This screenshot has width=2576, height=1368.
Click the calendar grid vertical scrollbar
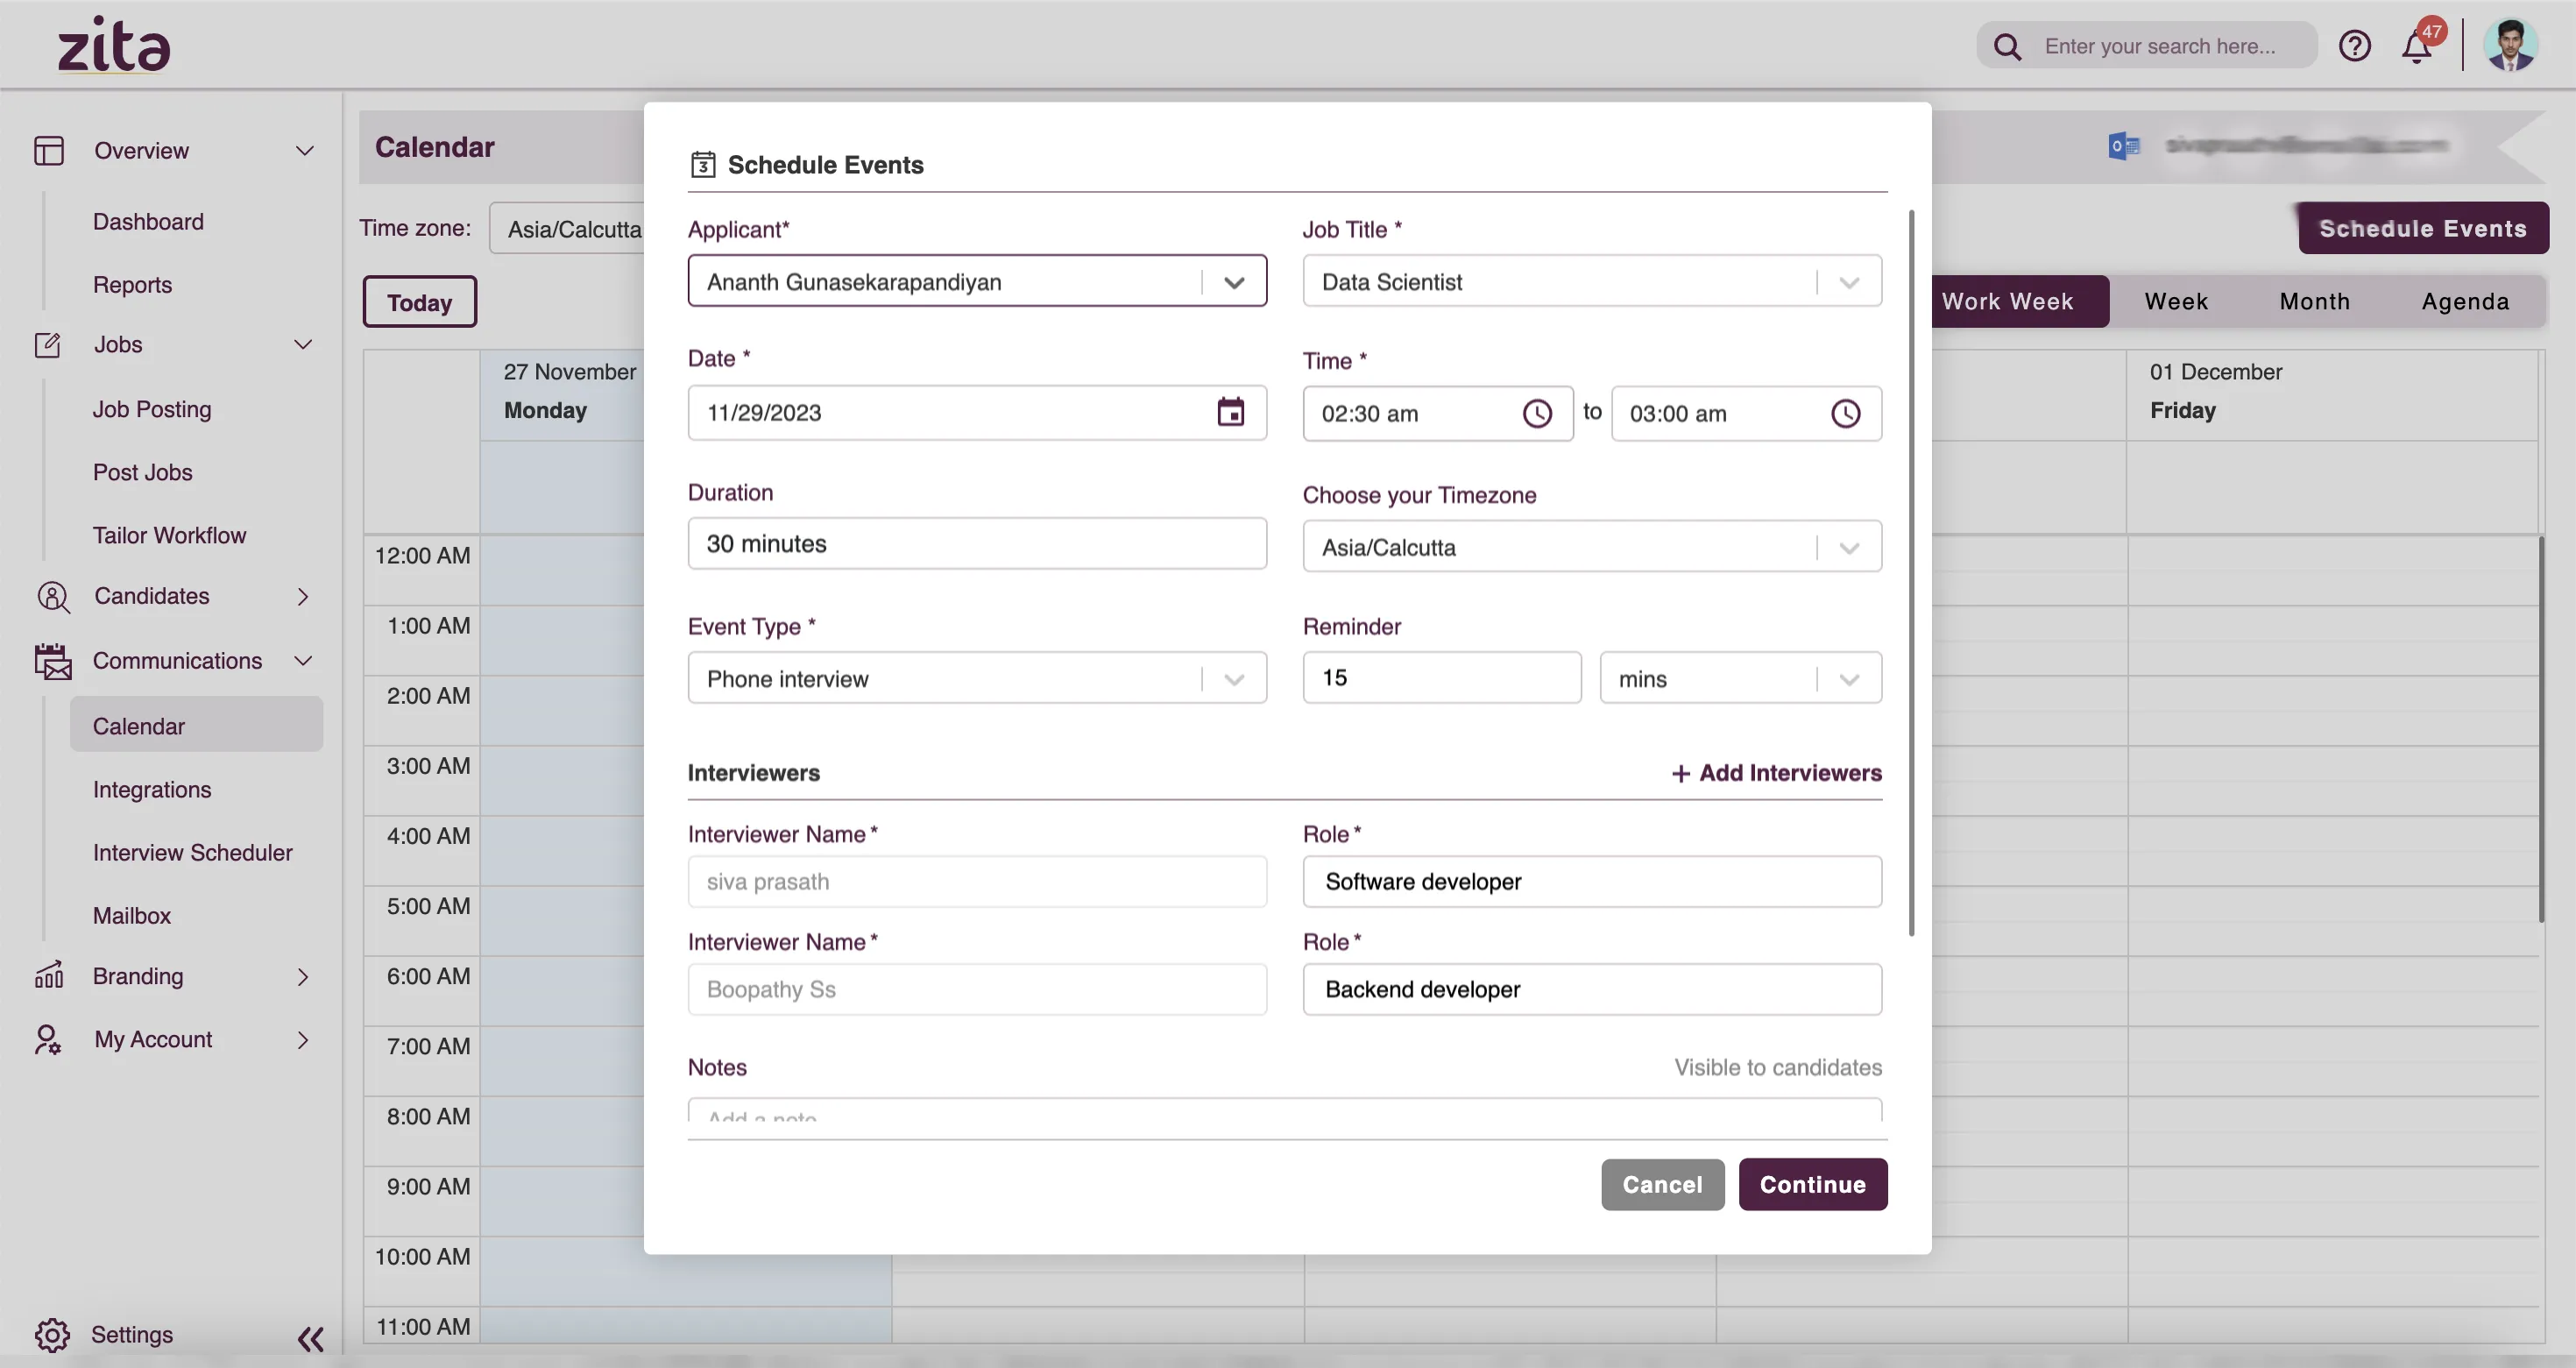[x=2541, y=730]
